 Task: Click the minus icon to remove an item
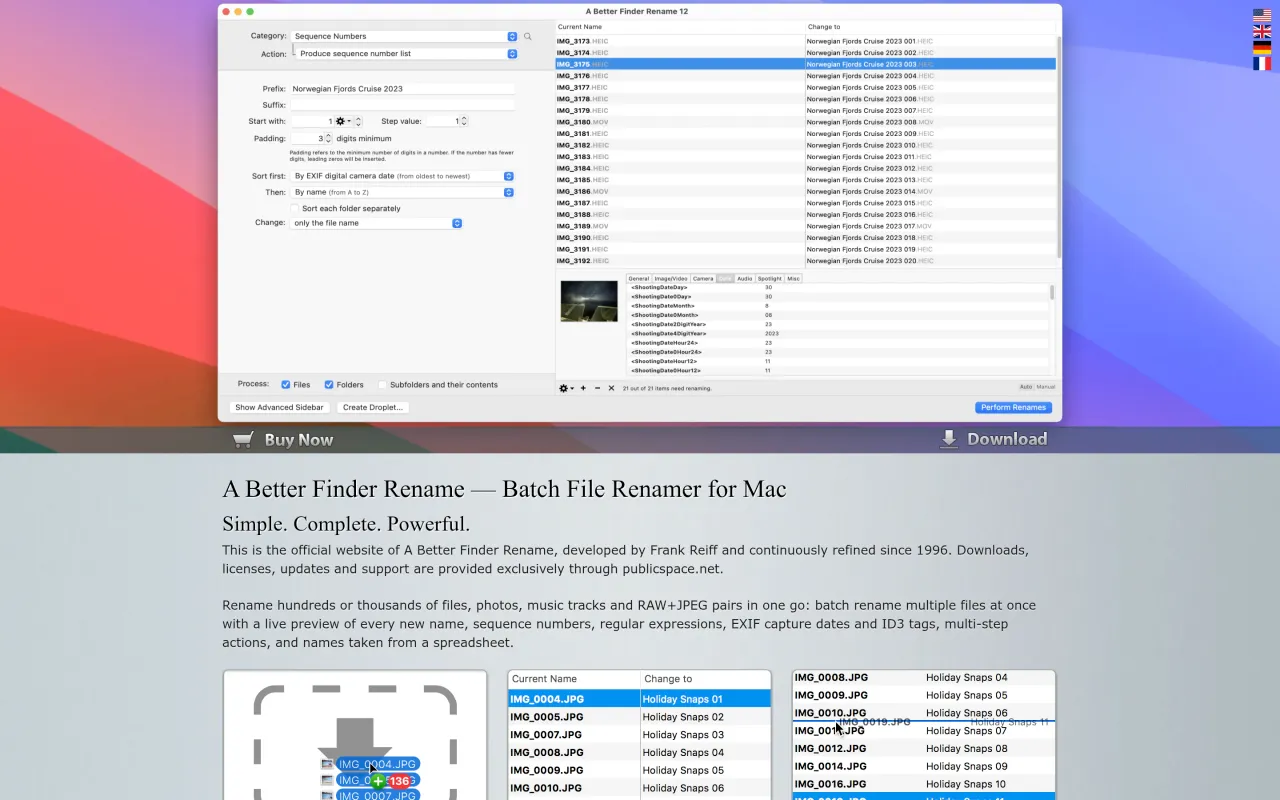[x=597, y=388]
